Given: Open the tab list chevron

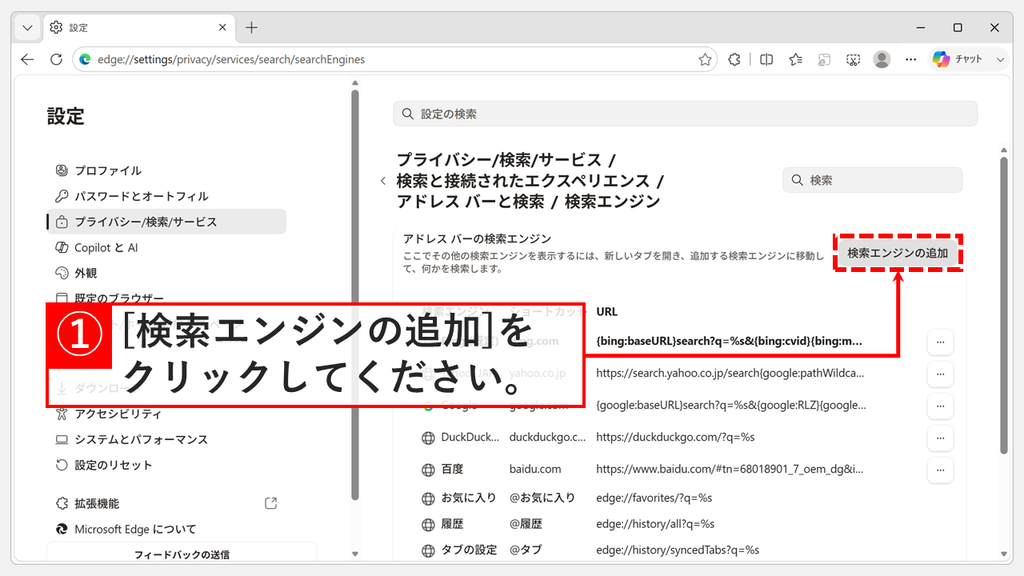Looking at the screenshot, I should point(27,27).
